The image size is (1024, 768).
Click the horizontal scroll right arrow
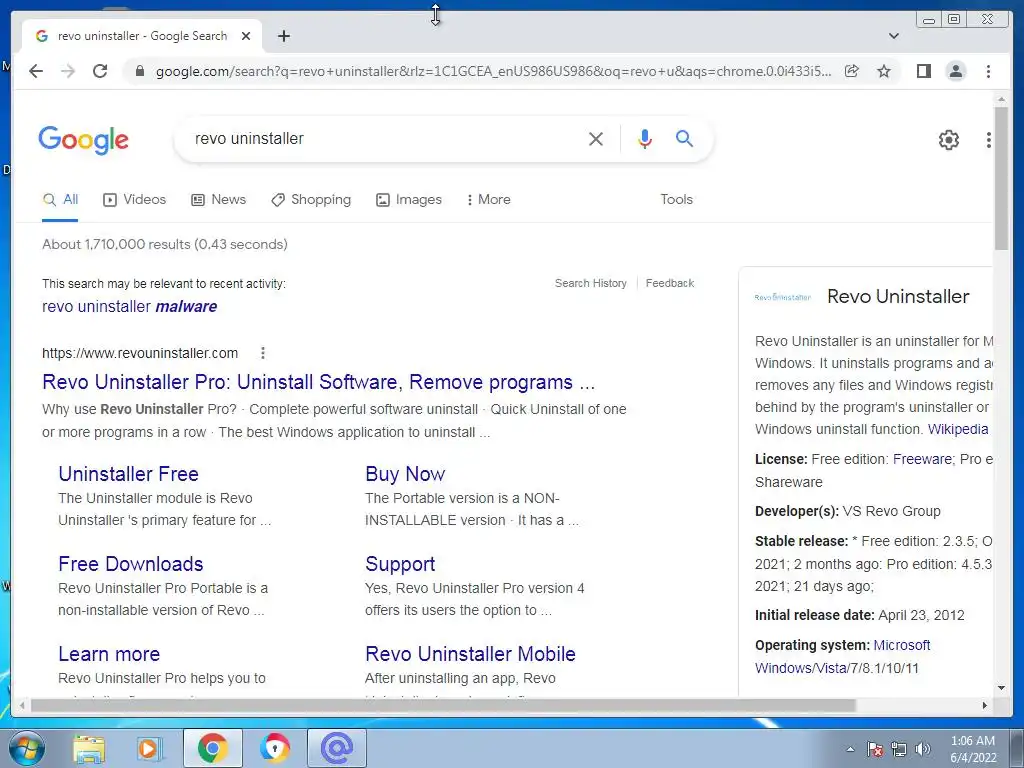click(985, 705)
